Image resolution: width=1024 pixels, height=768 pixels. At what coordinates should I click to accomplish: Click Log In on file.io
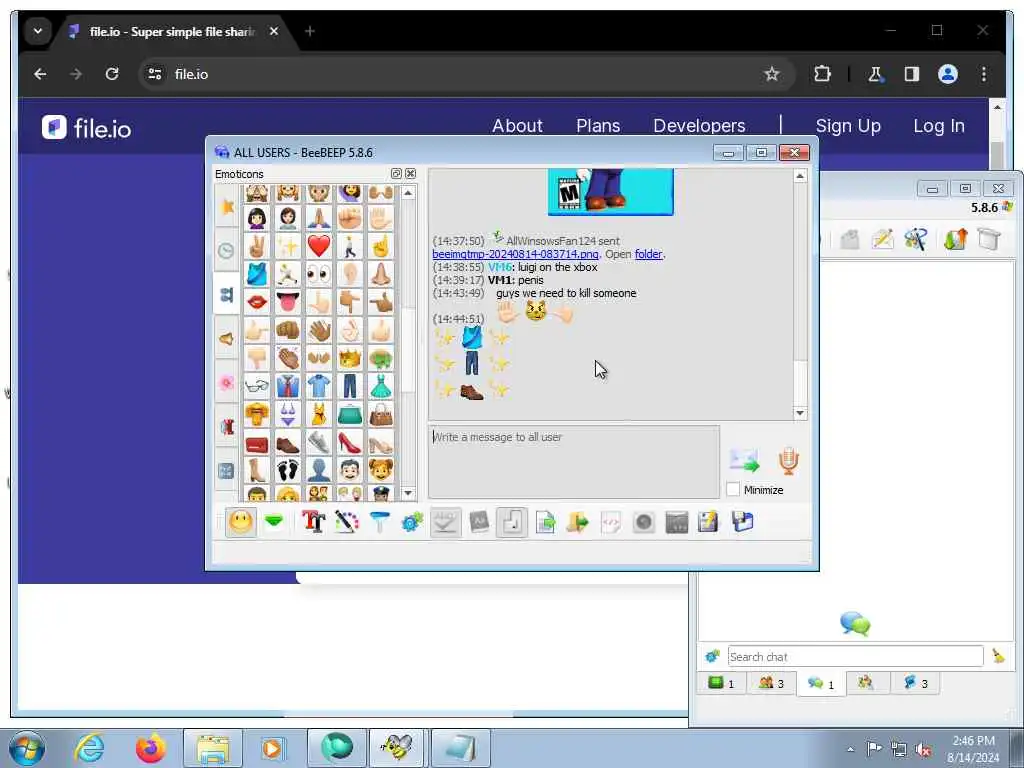click(938, 125)
